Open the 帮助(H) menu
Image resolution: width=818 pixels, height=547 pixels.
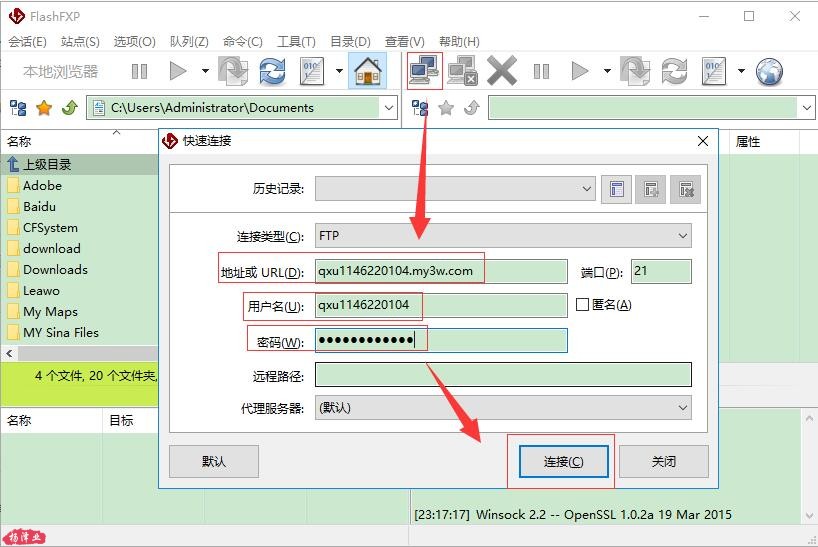(x=459, y=42)
